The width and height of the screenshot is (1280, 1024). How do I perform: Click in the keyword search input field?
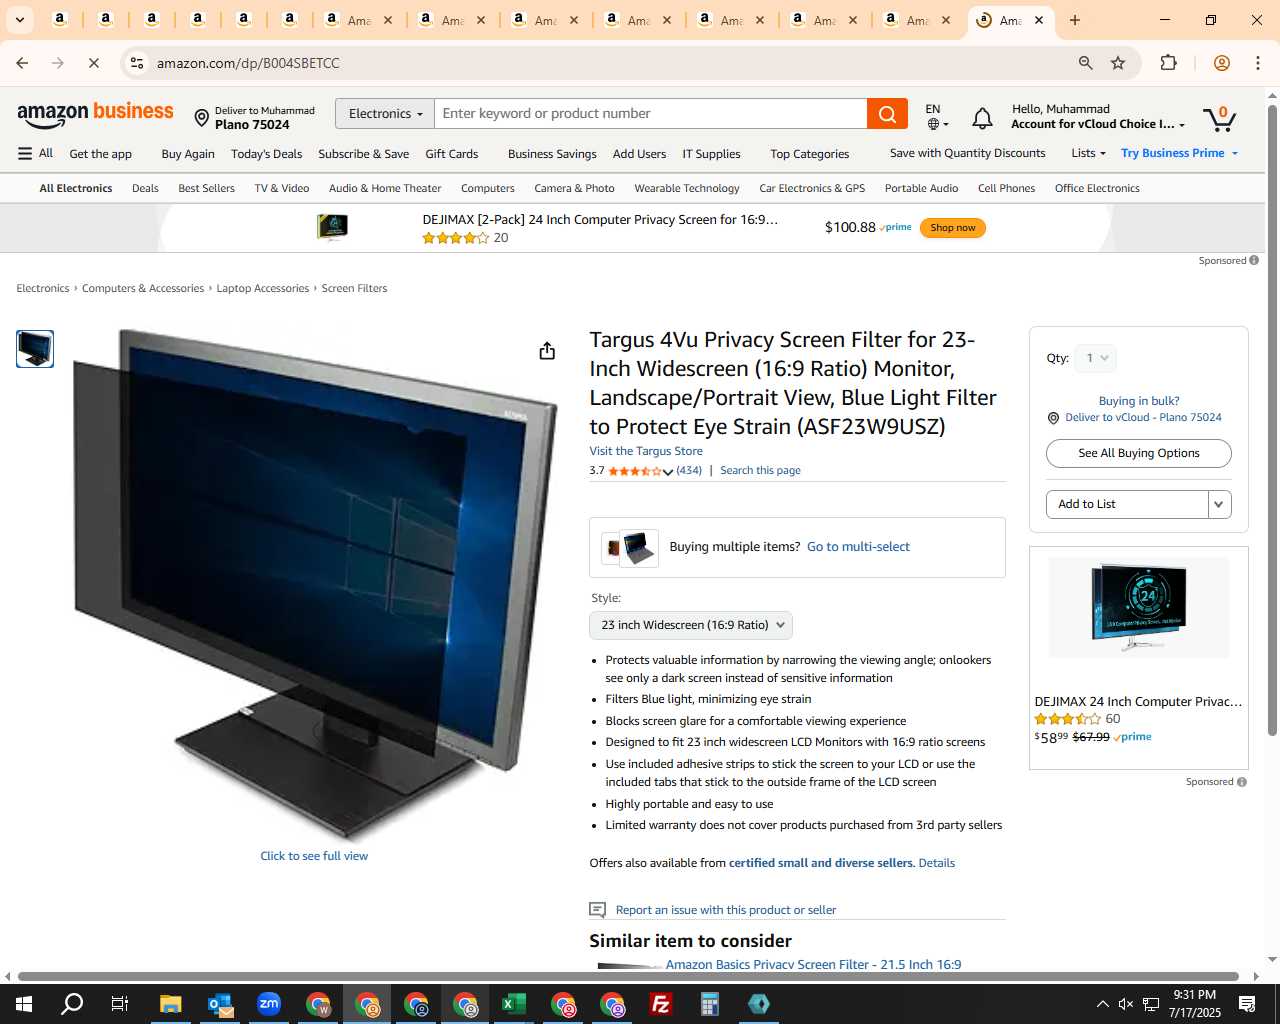pyautogui.click(x=651, y=114)
